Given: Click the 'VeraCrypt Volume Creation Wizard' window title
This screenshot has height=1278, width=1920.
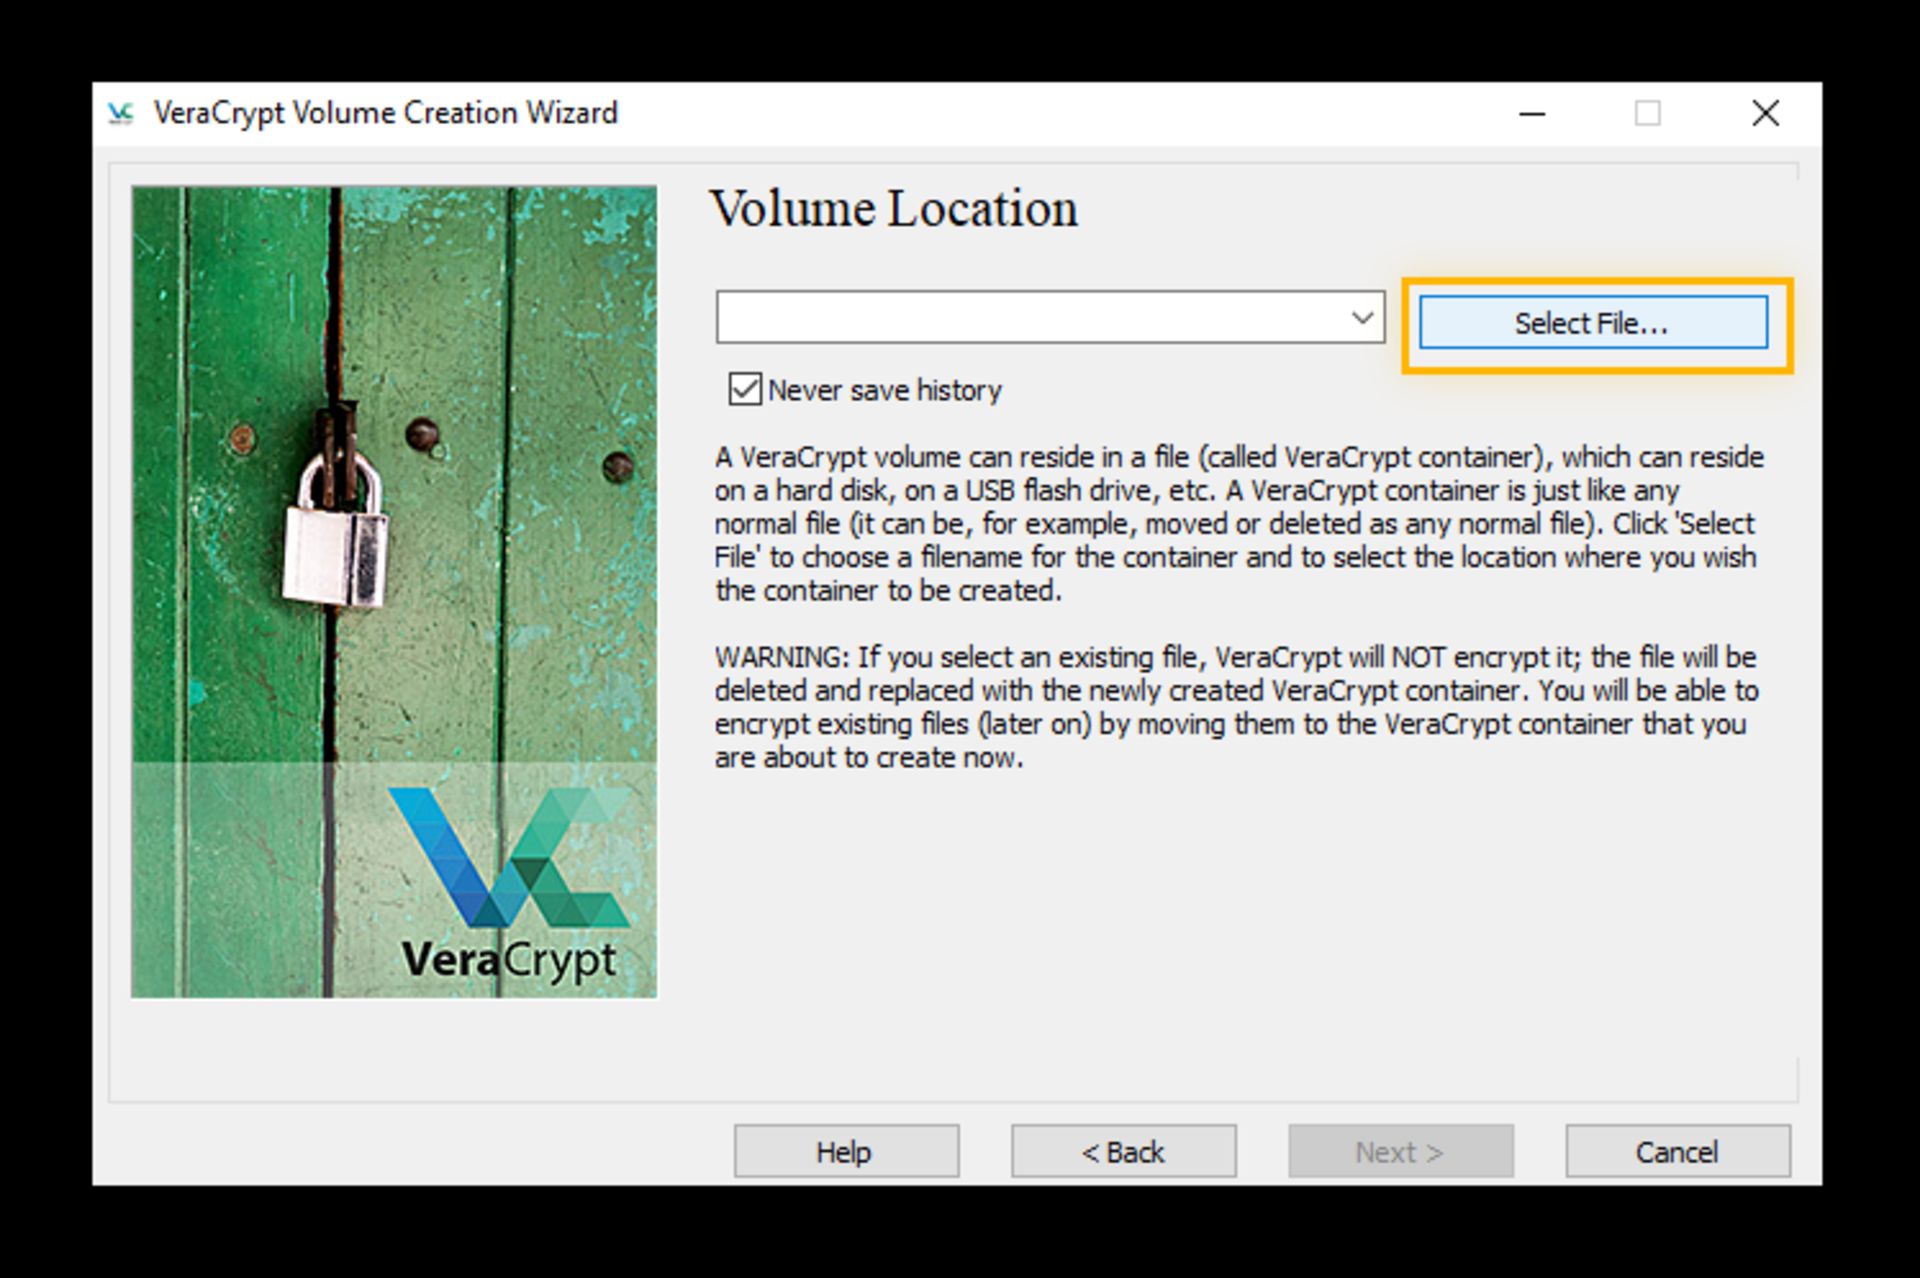Looking at the screenshot, I should 386,113.
